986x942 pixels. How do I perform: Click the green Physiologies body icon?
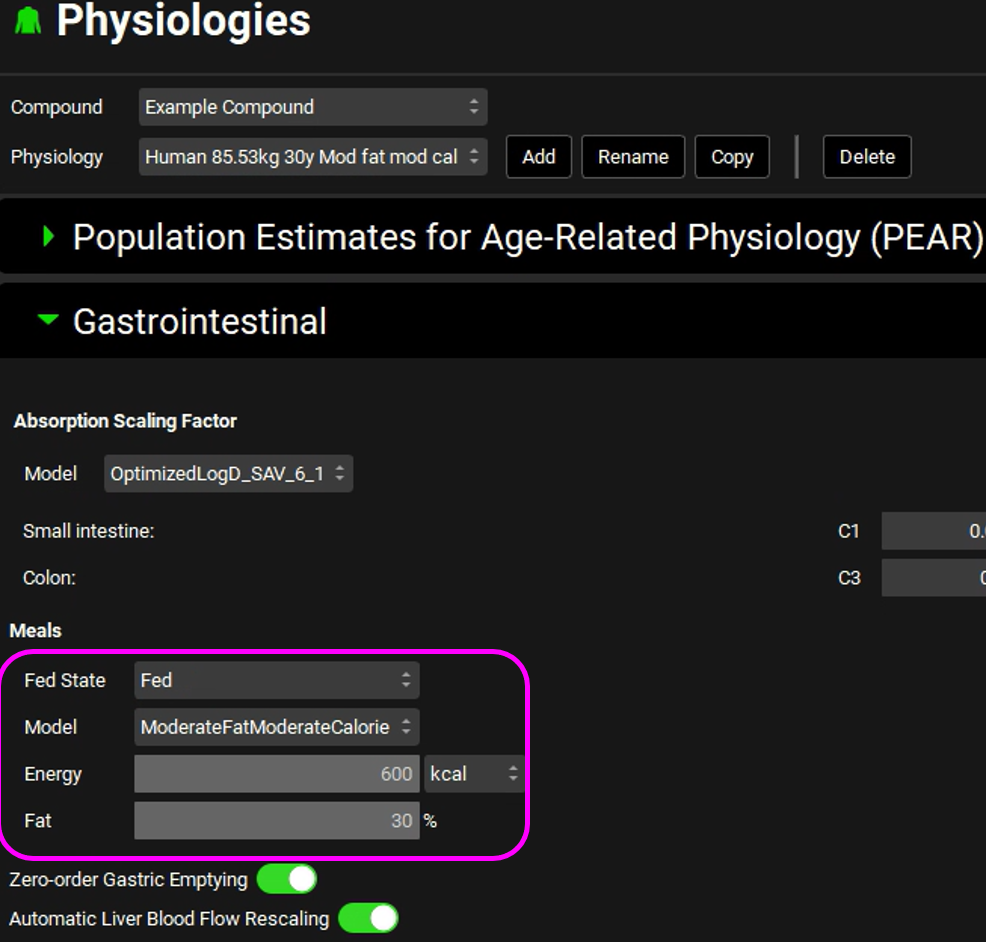(x=27, y=20)
